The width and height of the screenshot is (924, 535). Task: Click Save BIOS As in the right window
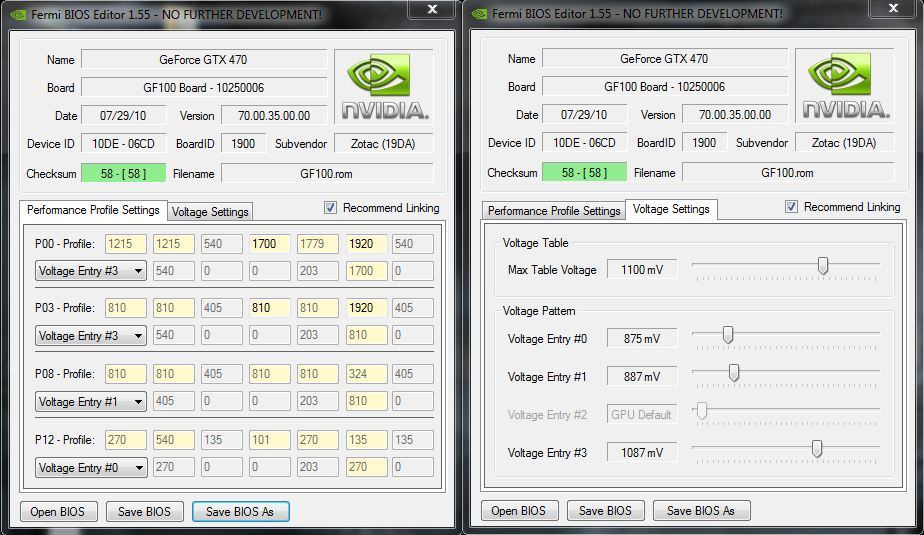(x=701, y=510)
